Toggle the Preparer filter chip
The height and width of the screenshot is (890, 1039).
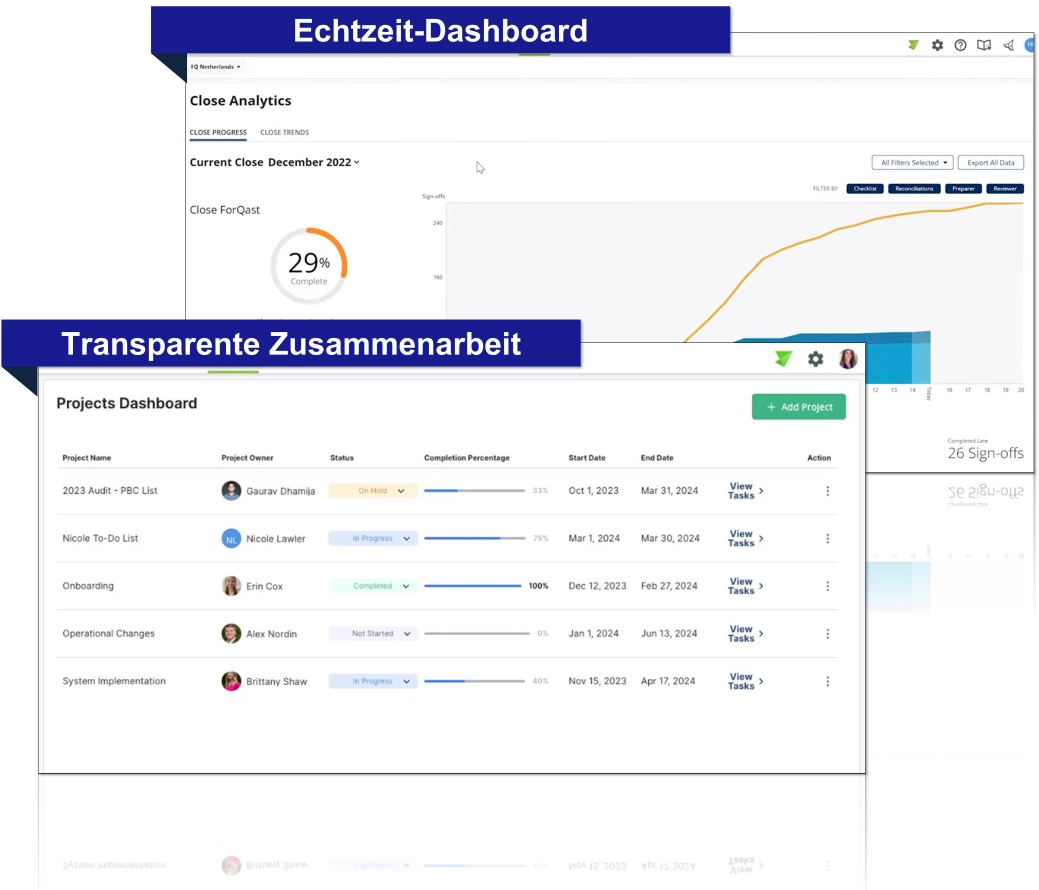(x=963, y=189)
